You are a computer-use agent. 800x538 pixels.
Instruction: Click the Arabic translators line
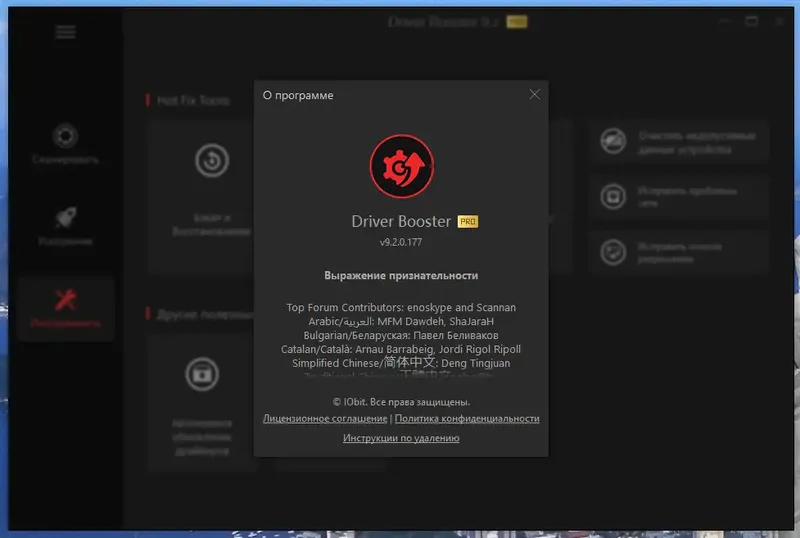pyautogui.click(x=401, y=321)
